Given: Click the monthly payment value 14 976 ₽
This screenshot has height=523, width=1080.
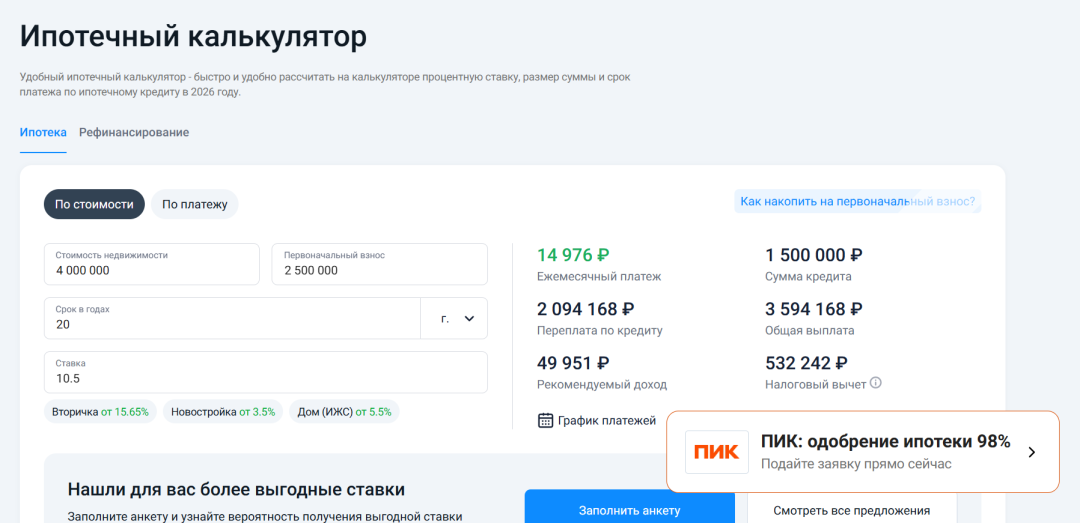Looking at the screenshot, I should click(x=573, y=255).
